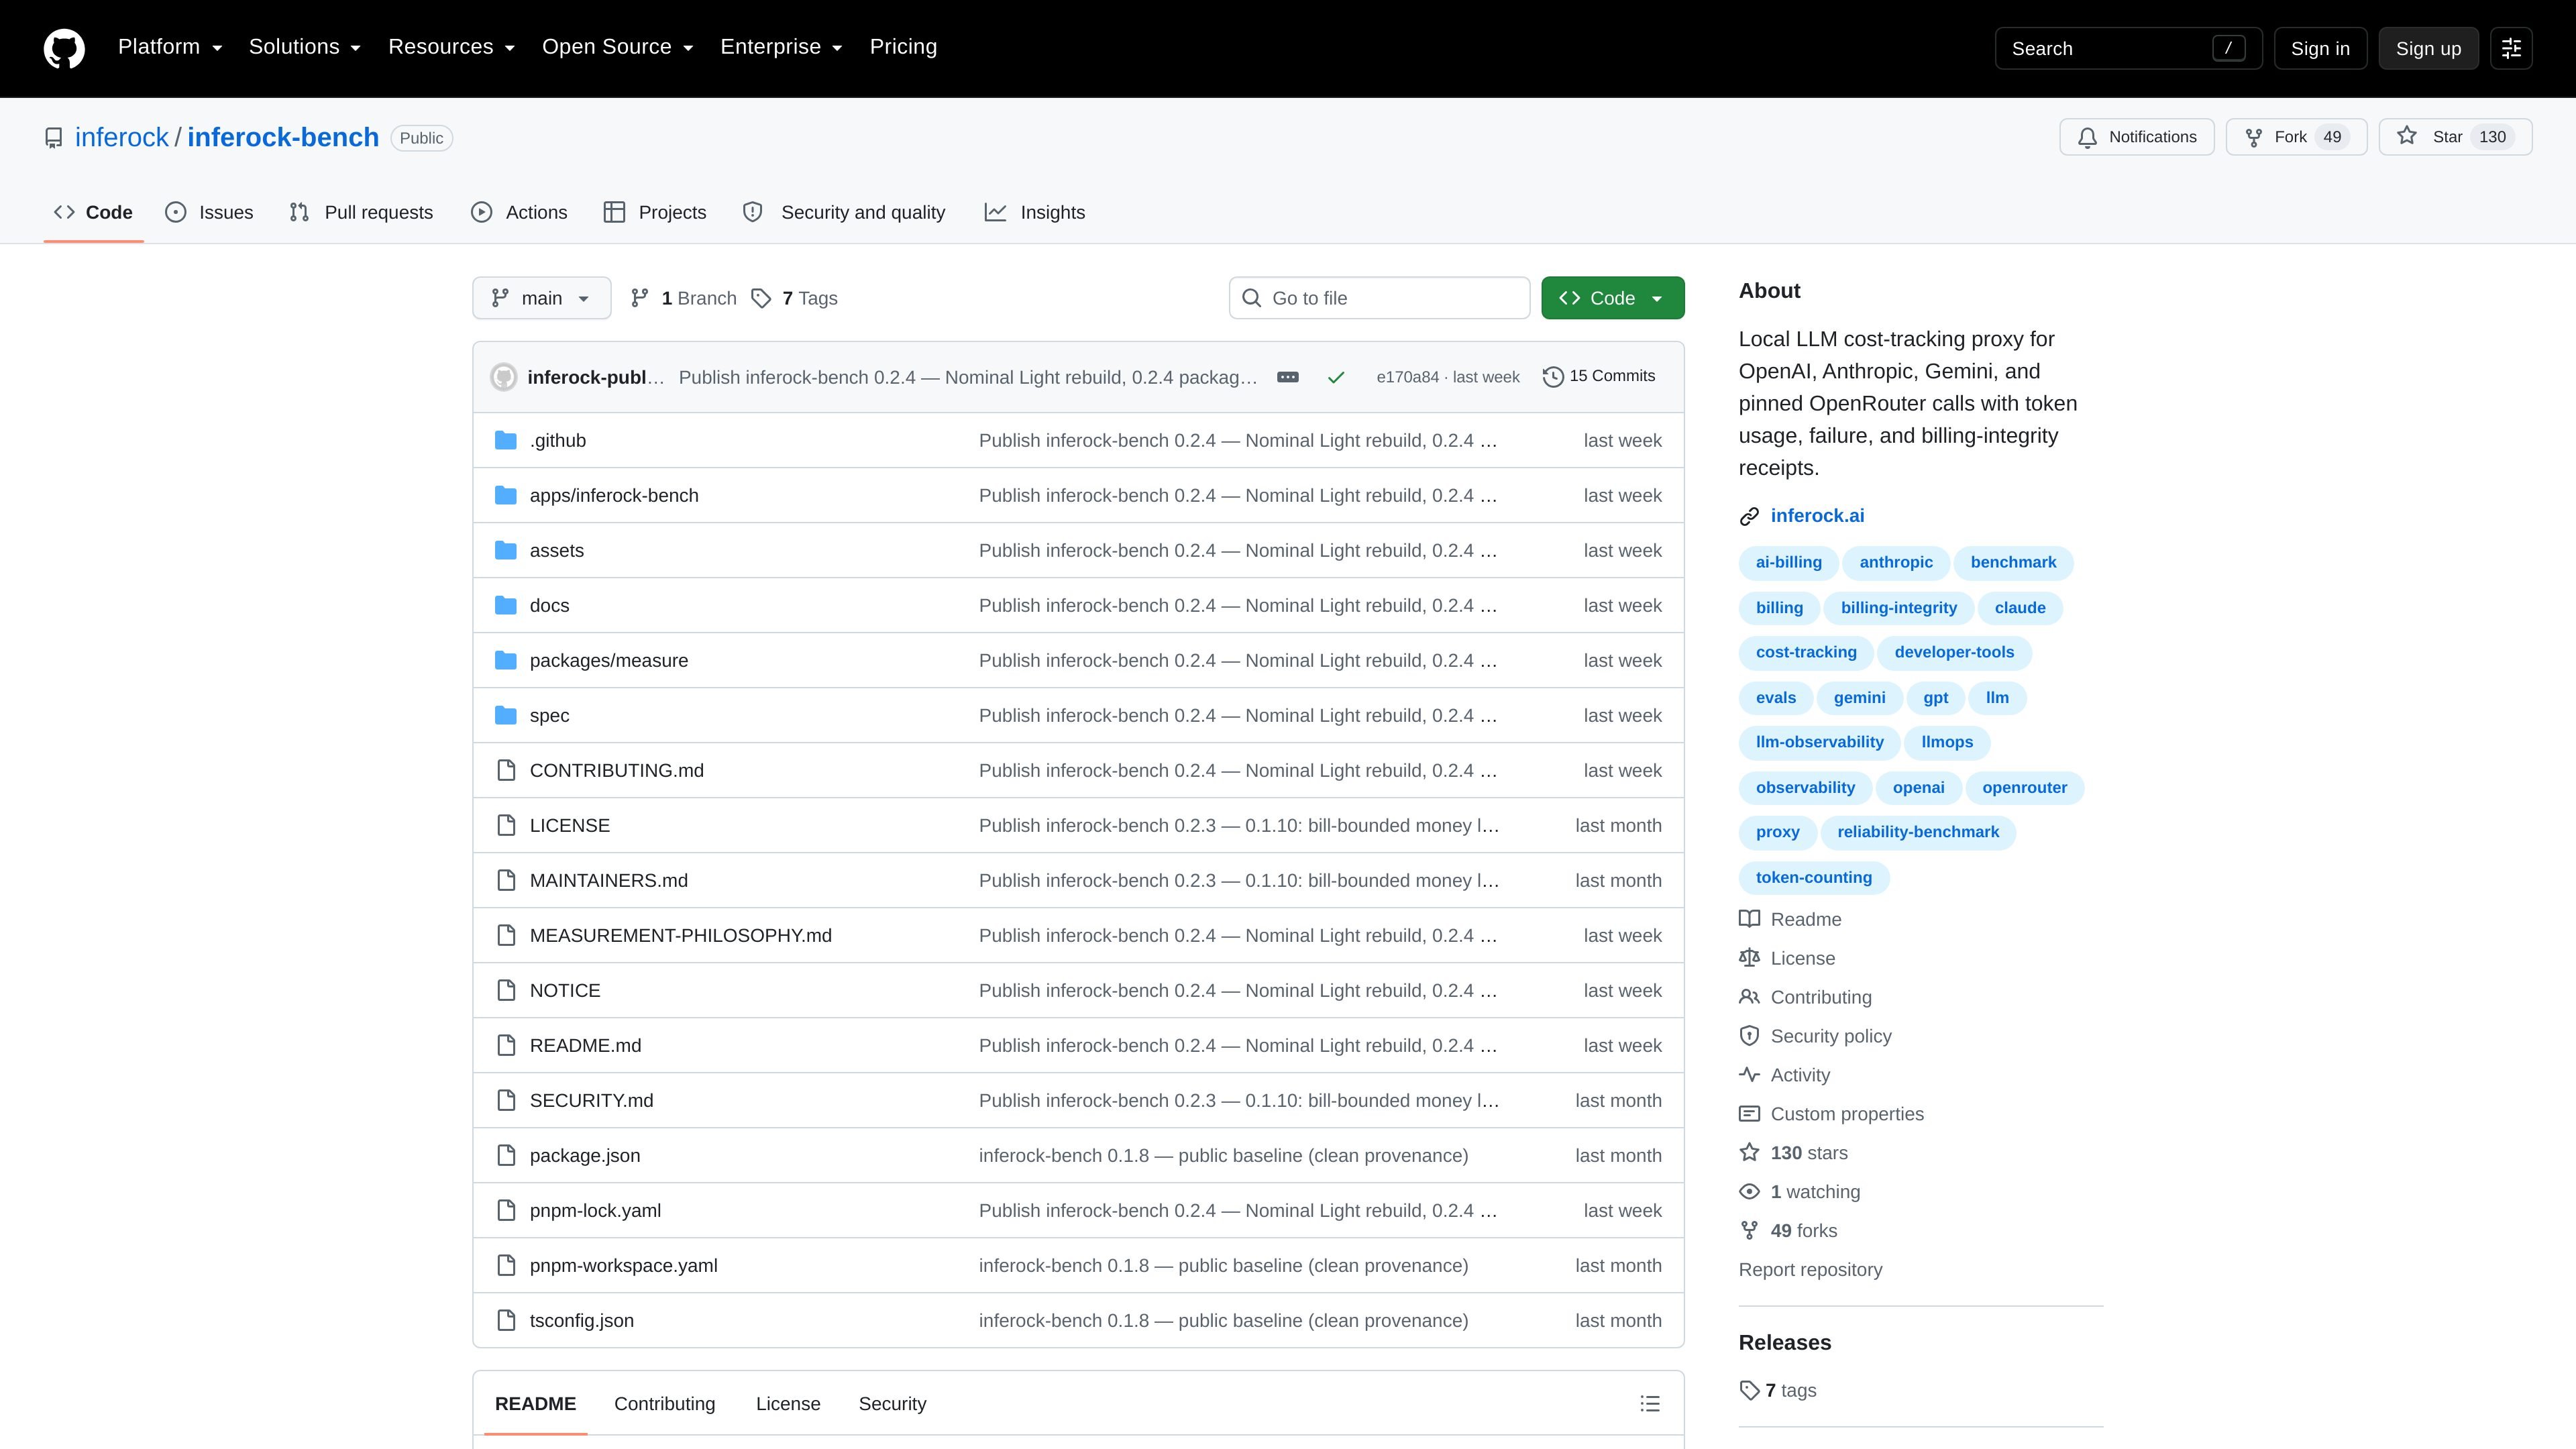The height and width of the screenshot is (1449, 2576).
Task: Click the top Search box
Action: click(x=2128, y=48)
